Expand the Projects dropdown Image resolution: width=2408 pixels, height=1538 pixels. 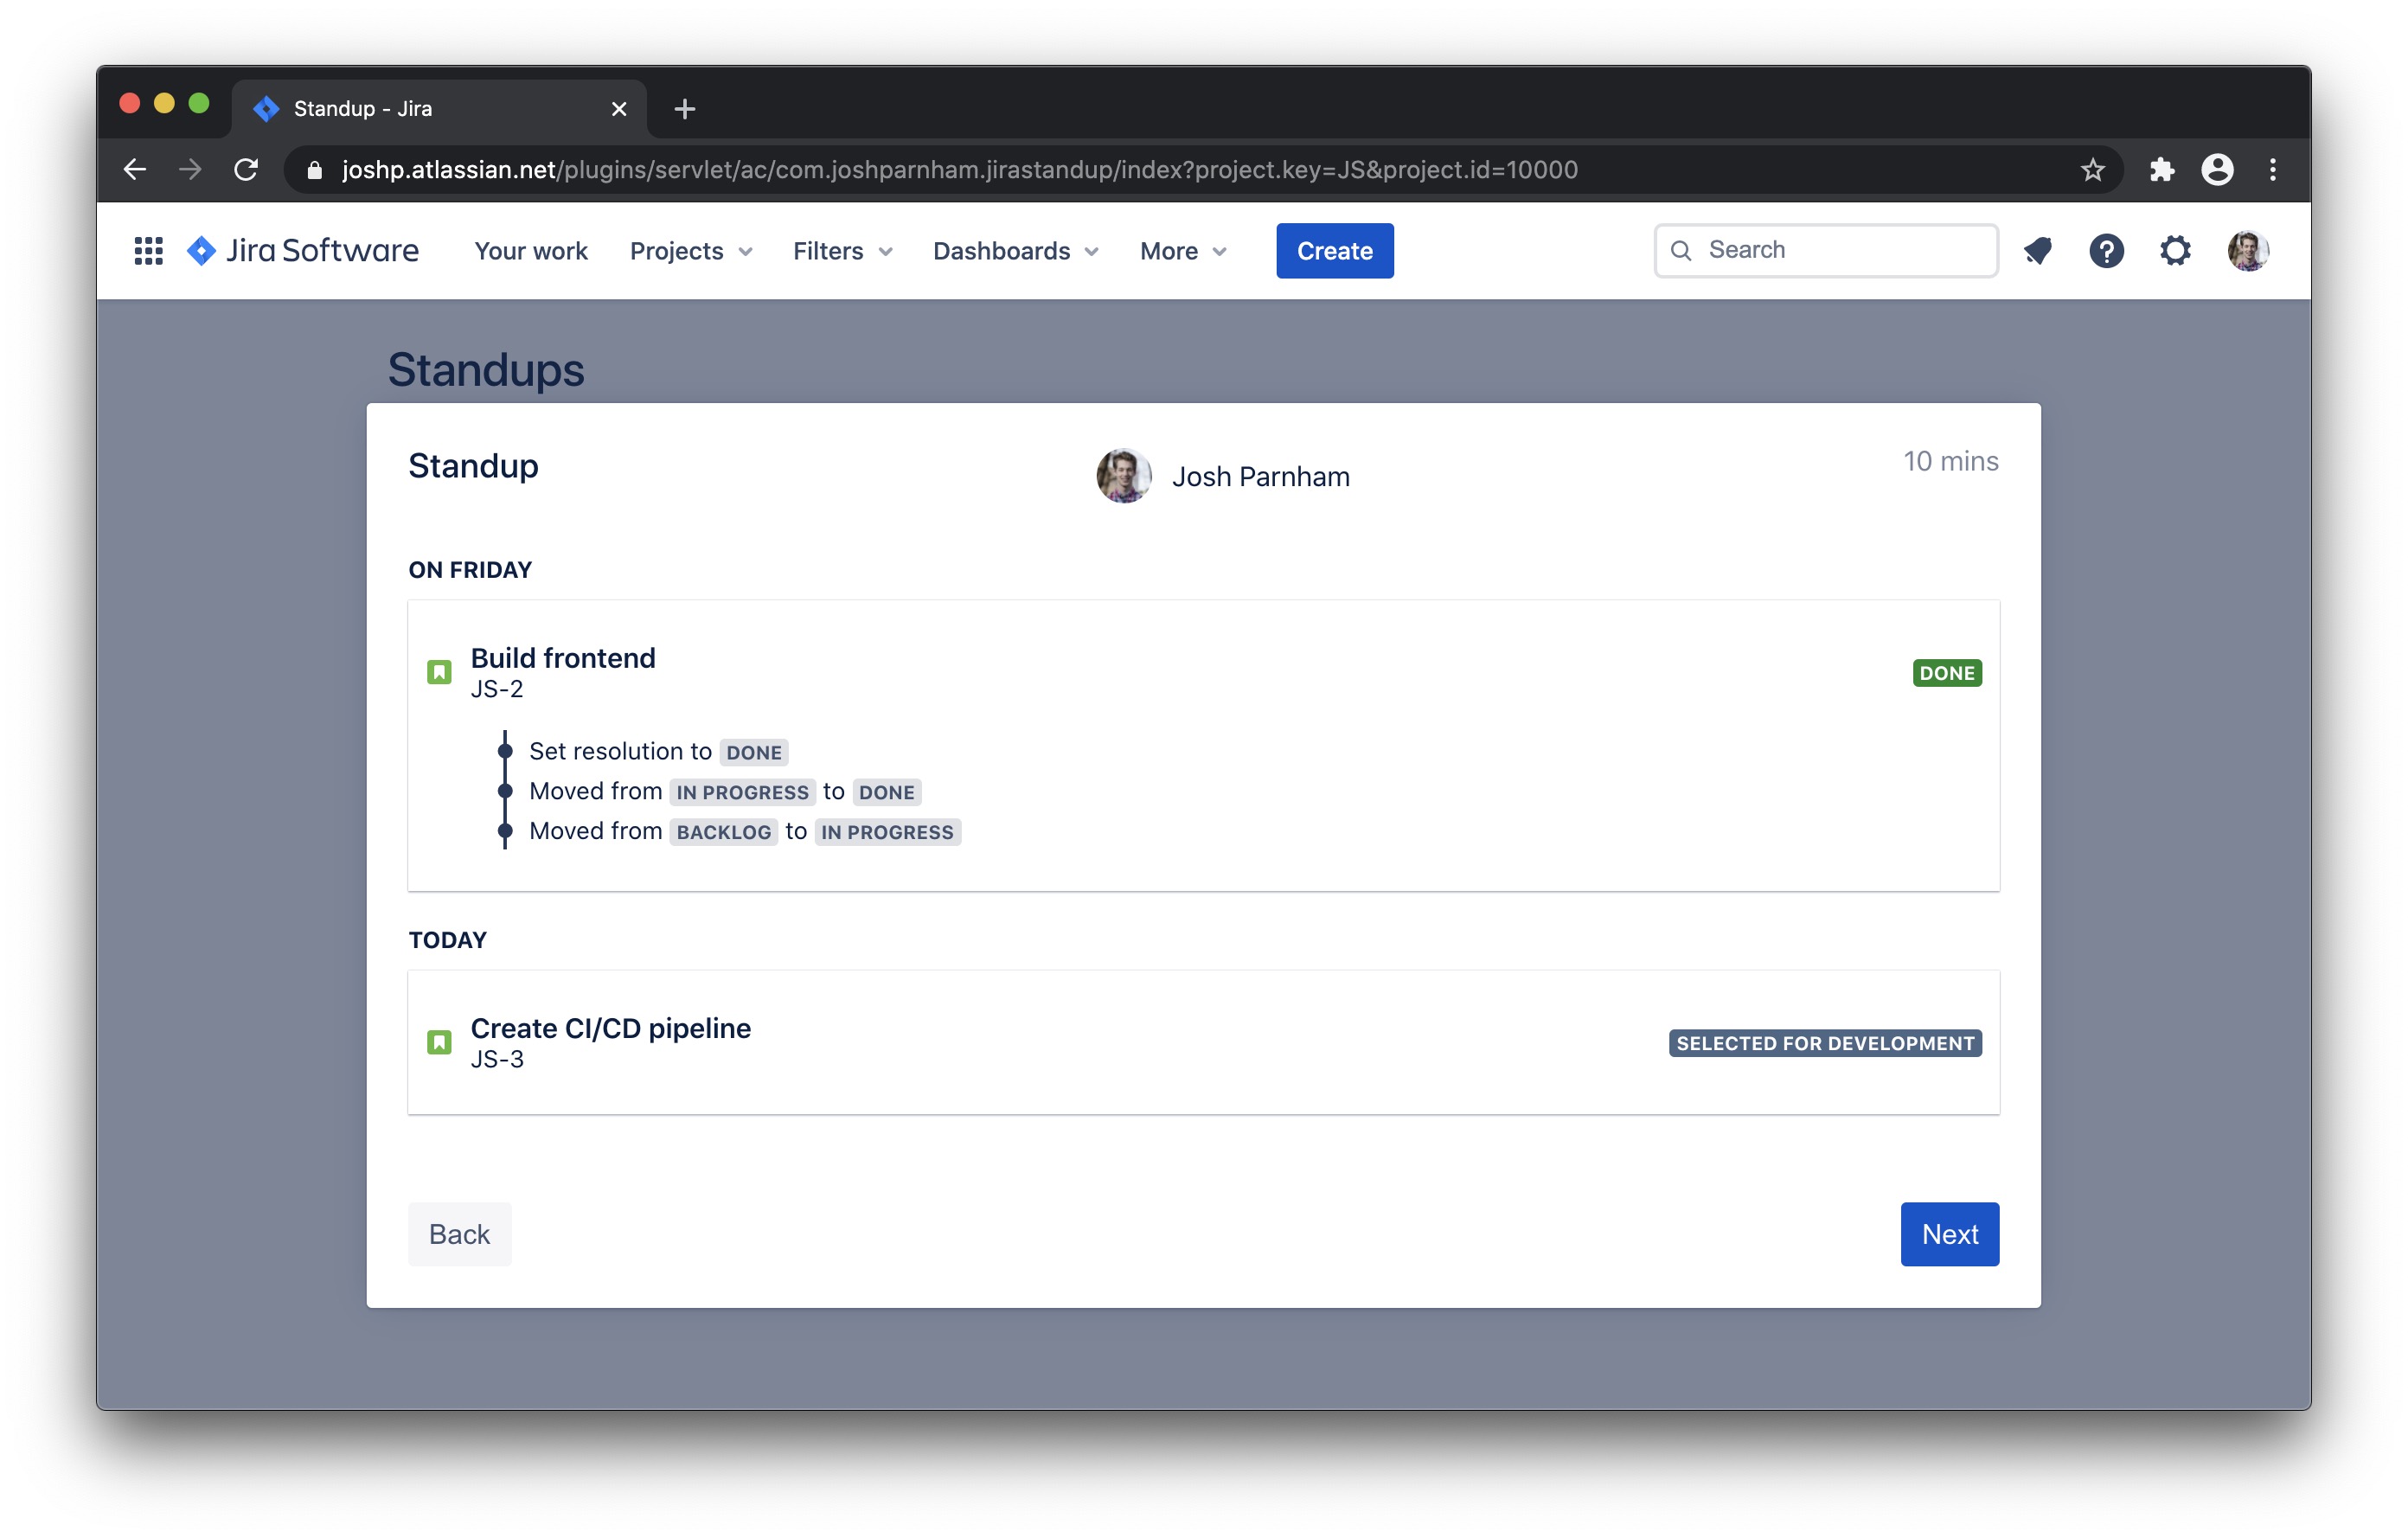coord(690,250)
